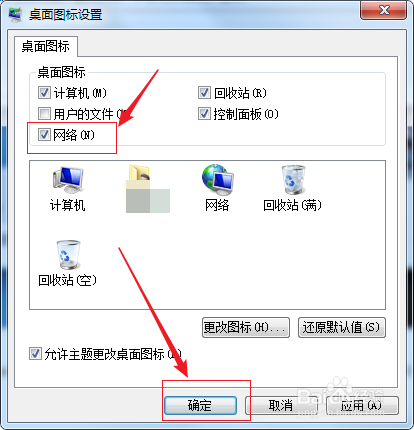
Task: Click the 更改图标(H)... button
Action: click(246, 327)
